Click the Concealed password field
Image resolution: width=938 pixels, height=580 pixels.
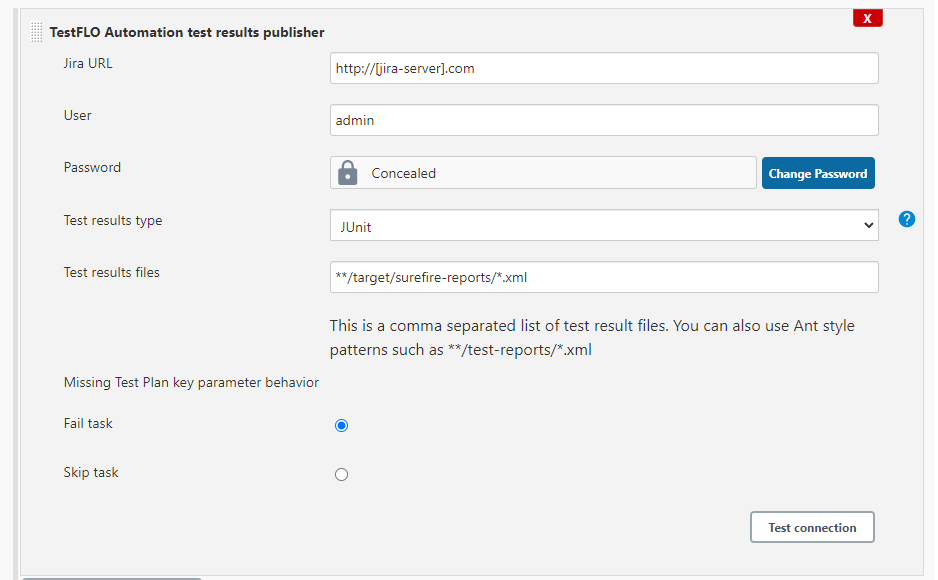pos(543,173)
